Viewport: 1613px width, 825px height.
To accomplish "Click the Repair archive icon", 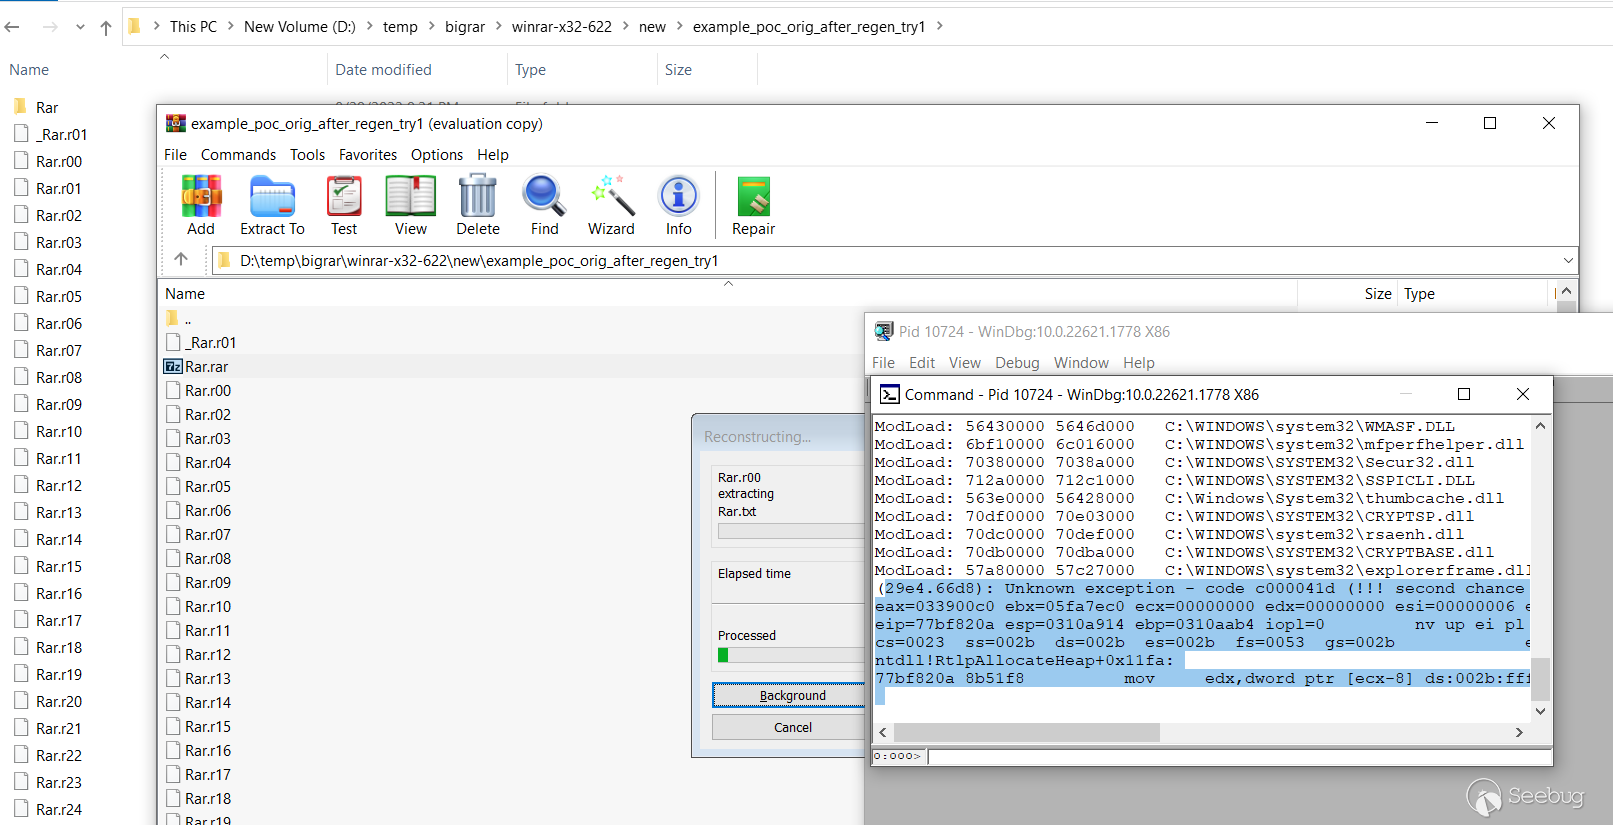I will click(x=753, y=197).
